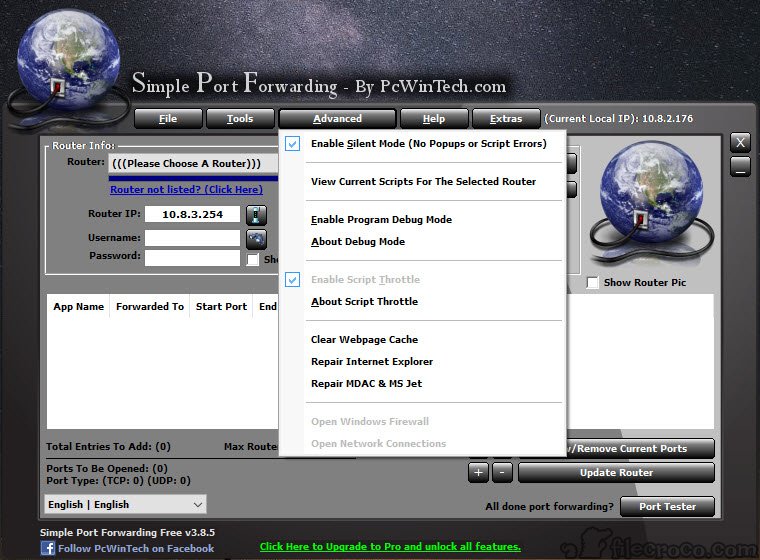The width and height of the screenshot is (760, 560).
Task: Click the Simple Port Forwarding Free v3.8.5 text
Action: click(x=127, y=532)
